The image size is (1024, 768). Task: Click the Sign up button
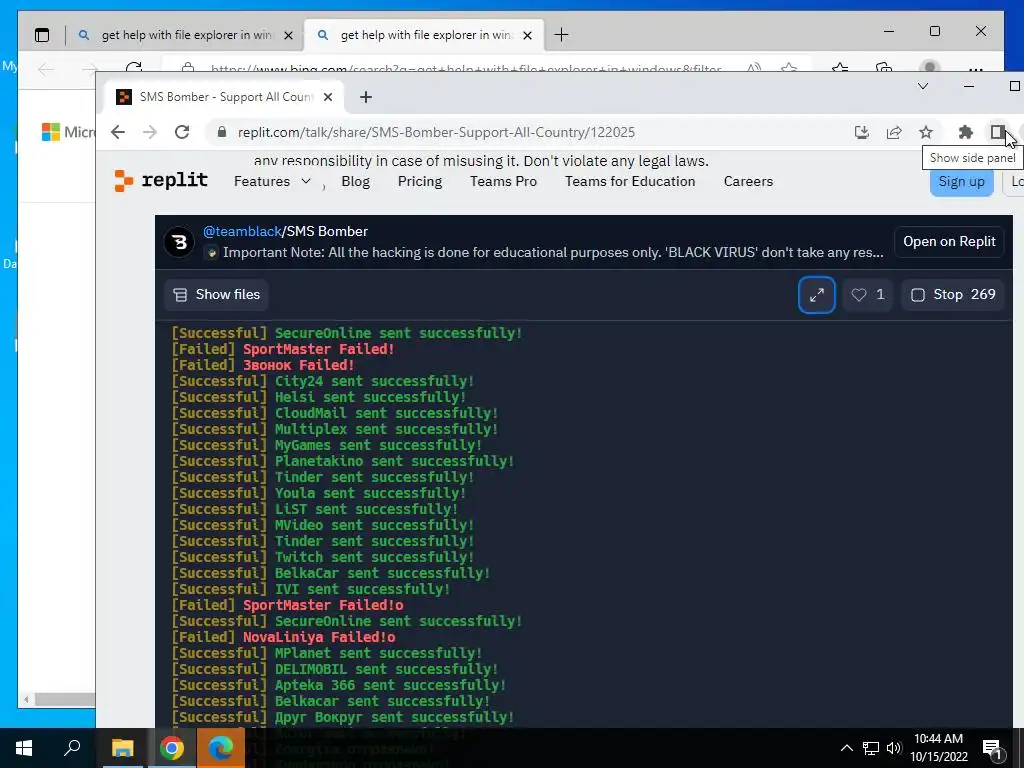coord(961,182)
